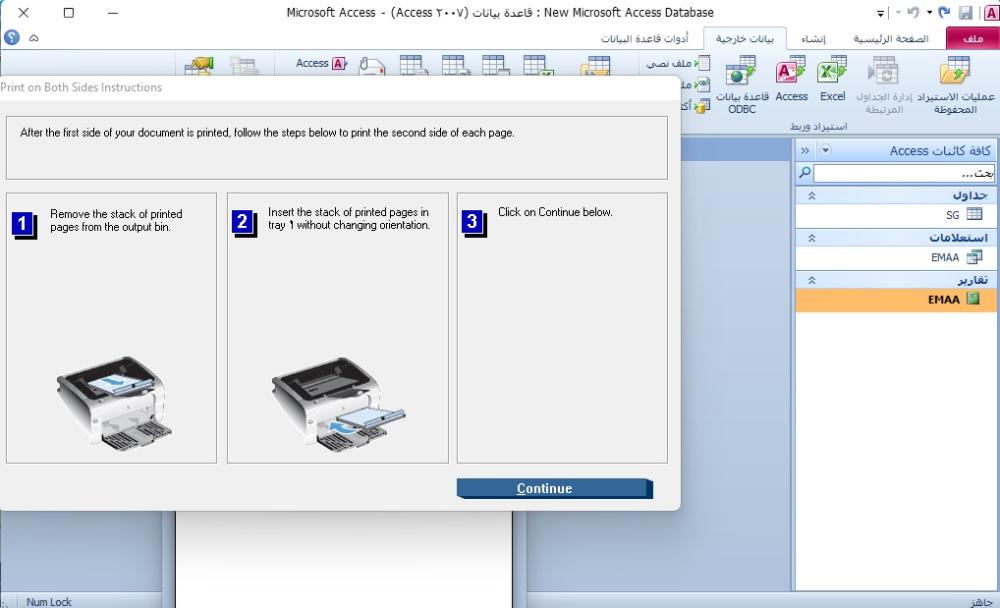This screenshot has height=608, width=1000.
Task: Import a text file with ملف نصي
Action: (x=678, y=63)
